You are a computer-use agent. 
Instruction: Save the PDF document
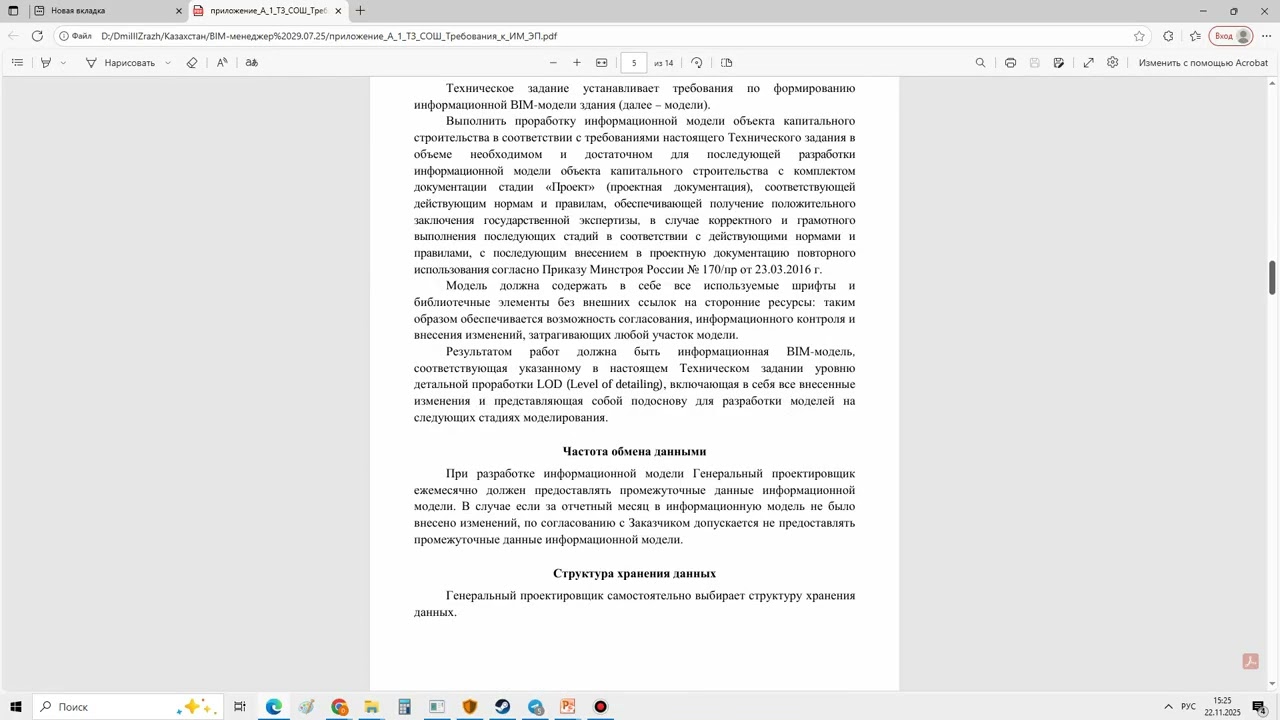[x=1034, y=62]
